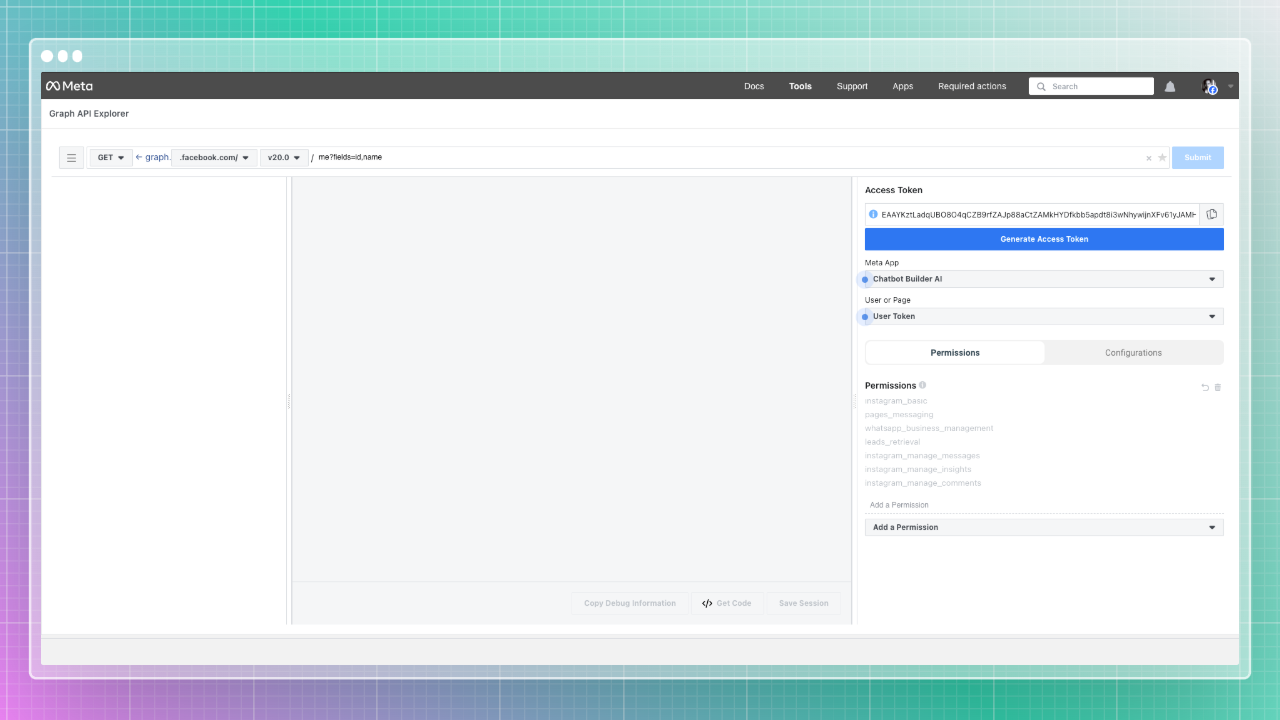This screenshot has width=1280, height=720.
Task: Expand the User Token dropdown
Action: tap(1044, 316)
